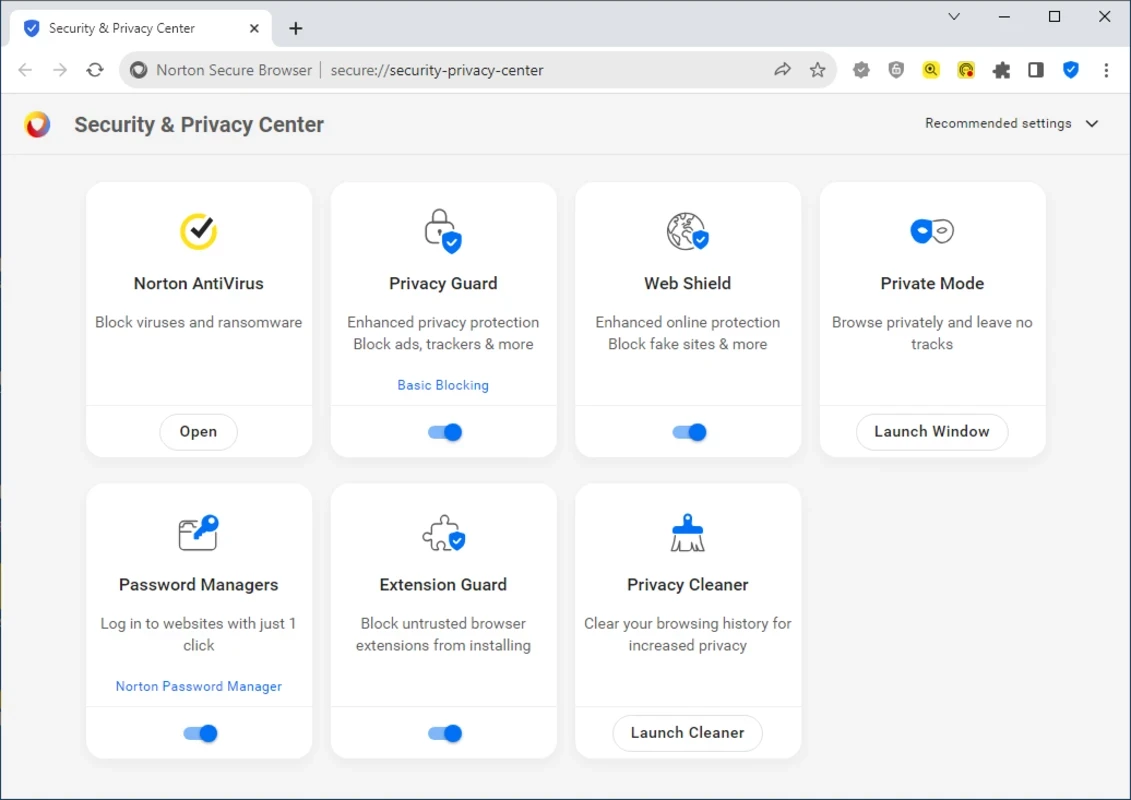
Task: Toggle the Password Managers switch
Action: pos(200,733)
